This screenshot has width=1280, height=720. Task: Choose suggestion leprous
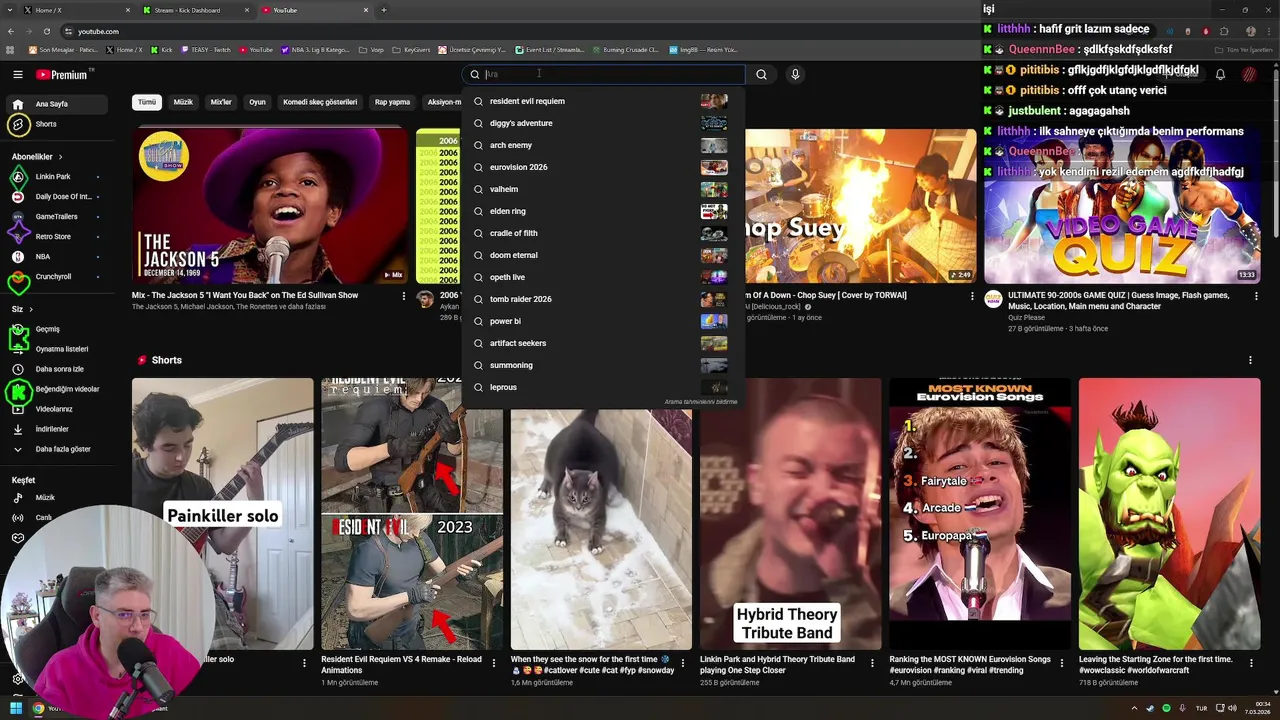click(601, 387)
